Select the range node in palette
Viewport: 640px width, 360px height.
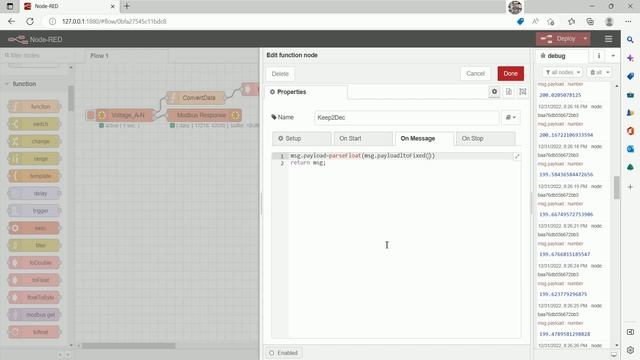click(x=34, y=159)
